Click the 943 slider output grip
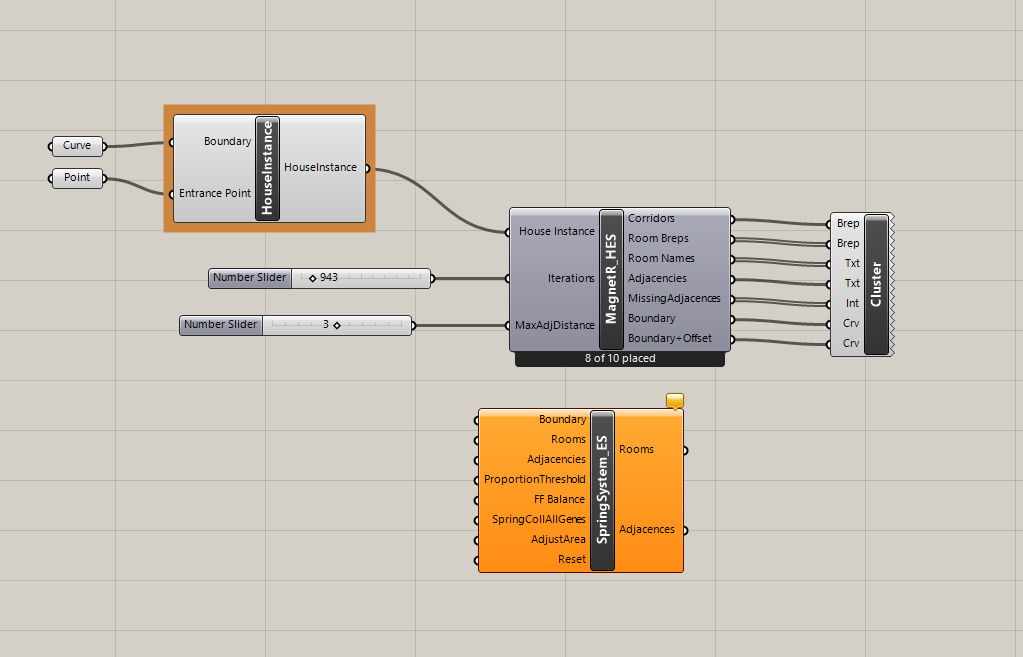Screen dimensions: 1023x657 coord(433,279)
